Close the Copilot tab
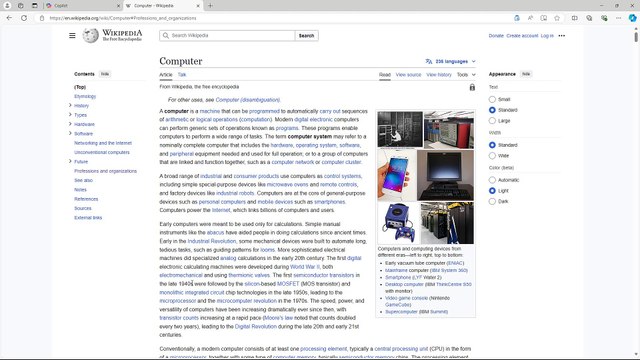640x360 pixels. coord(118,6)
